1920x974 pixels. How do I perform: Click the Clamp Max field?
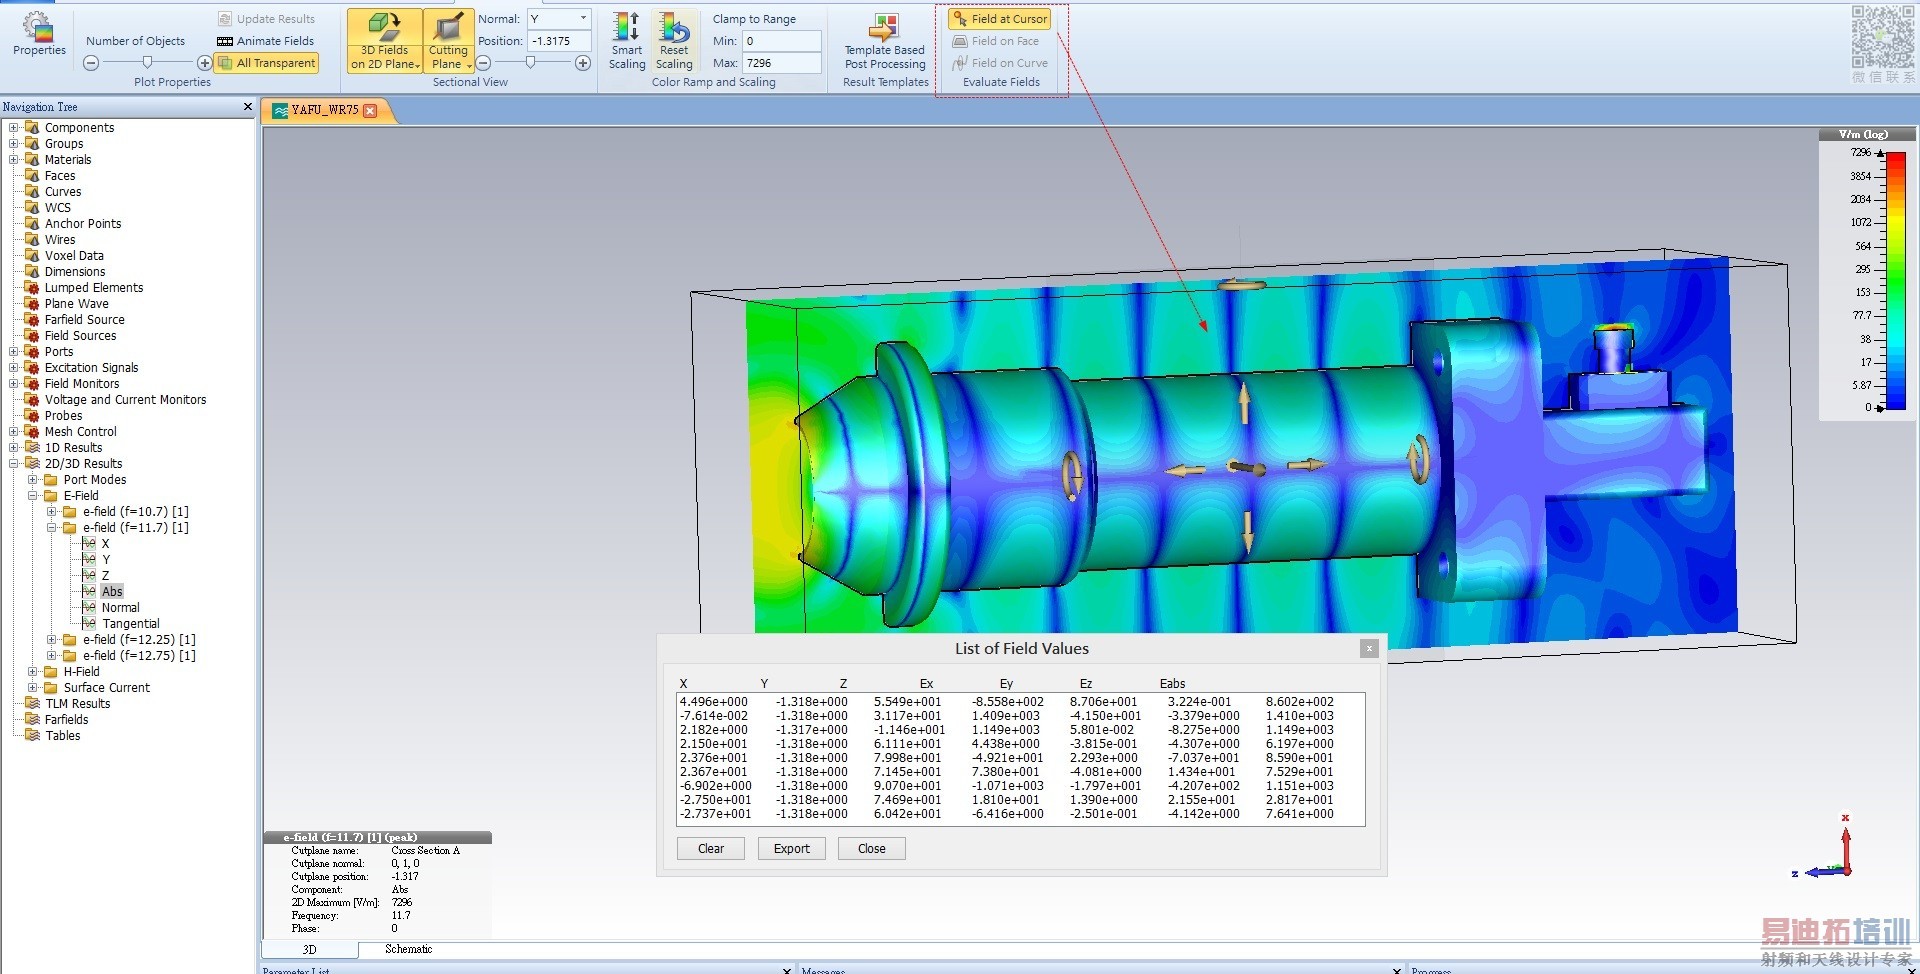[x=782, y=63]
